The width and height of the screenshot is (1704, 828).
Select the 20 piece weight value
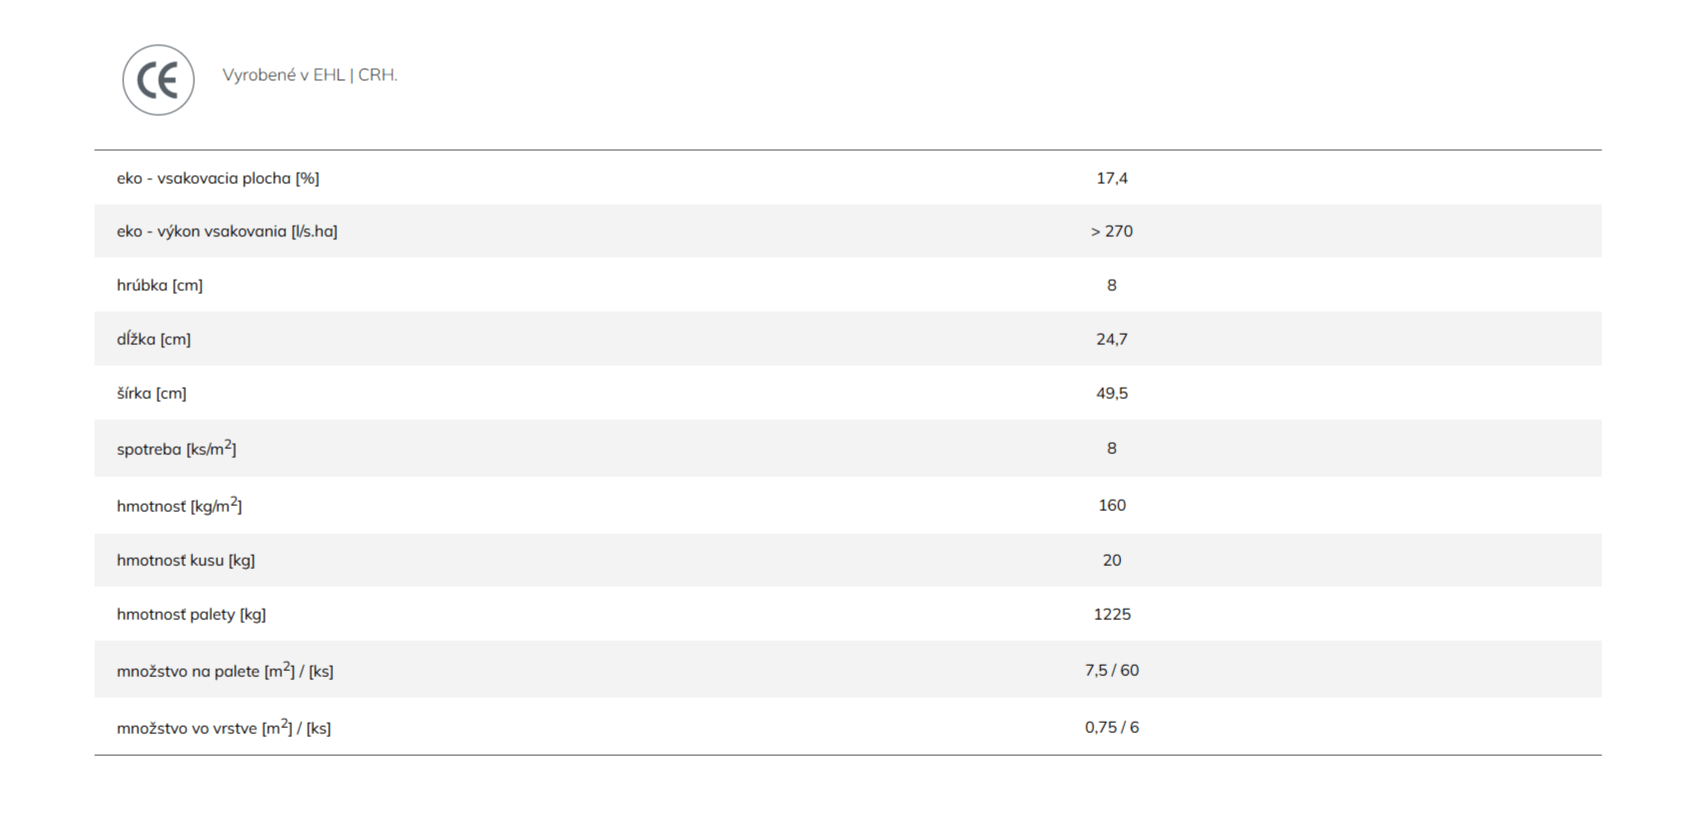(1112, 560)
